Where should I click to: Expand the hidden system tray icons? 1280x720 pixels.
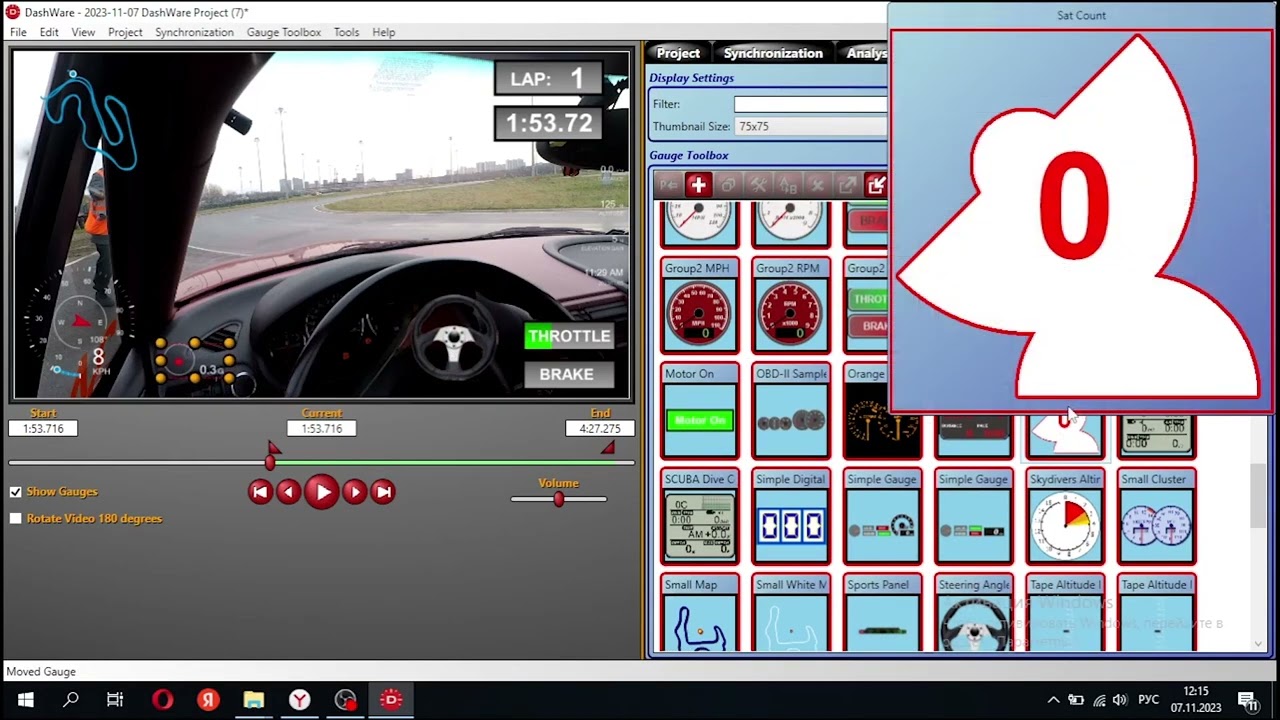click(x=1053, y=700)
